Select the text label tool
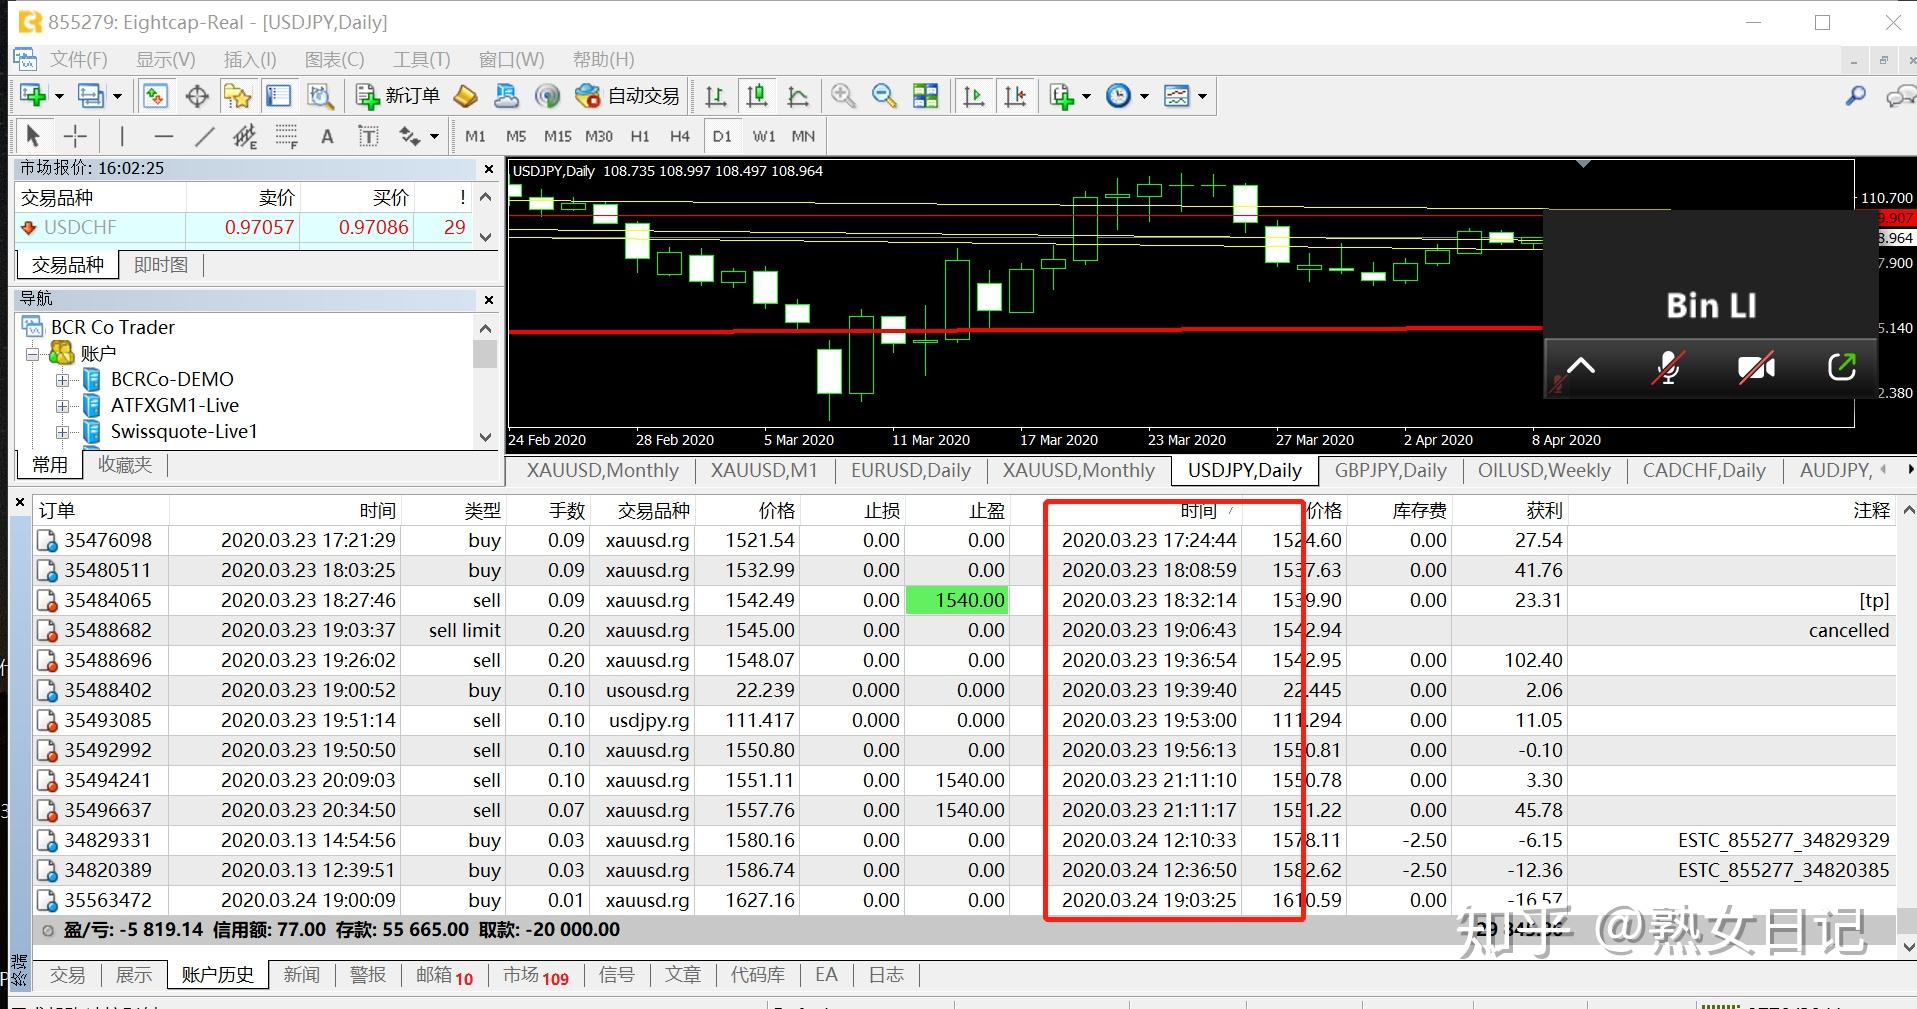Image resolution: width=1917 pixels, height=1009 pixels. coord(368,136)
